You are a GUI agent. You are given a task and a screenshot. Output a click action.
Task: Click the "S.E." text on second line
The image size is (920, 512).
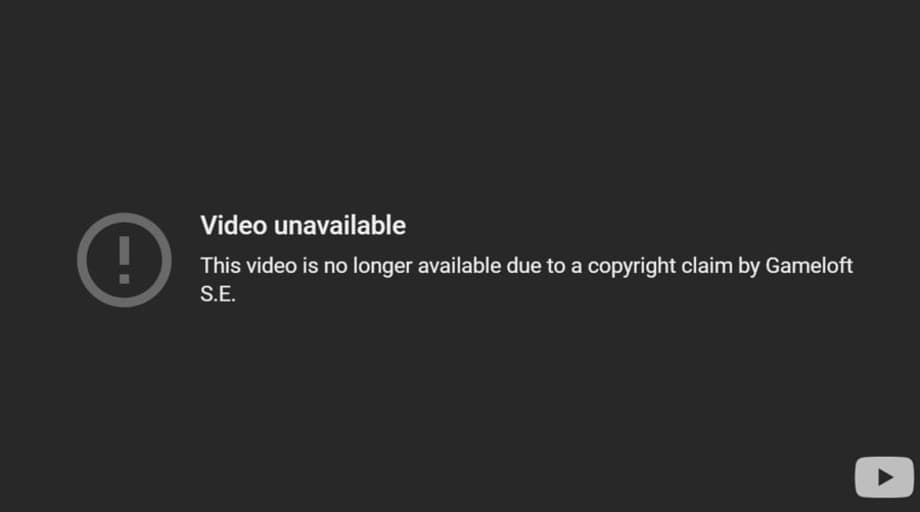(218, 294)
